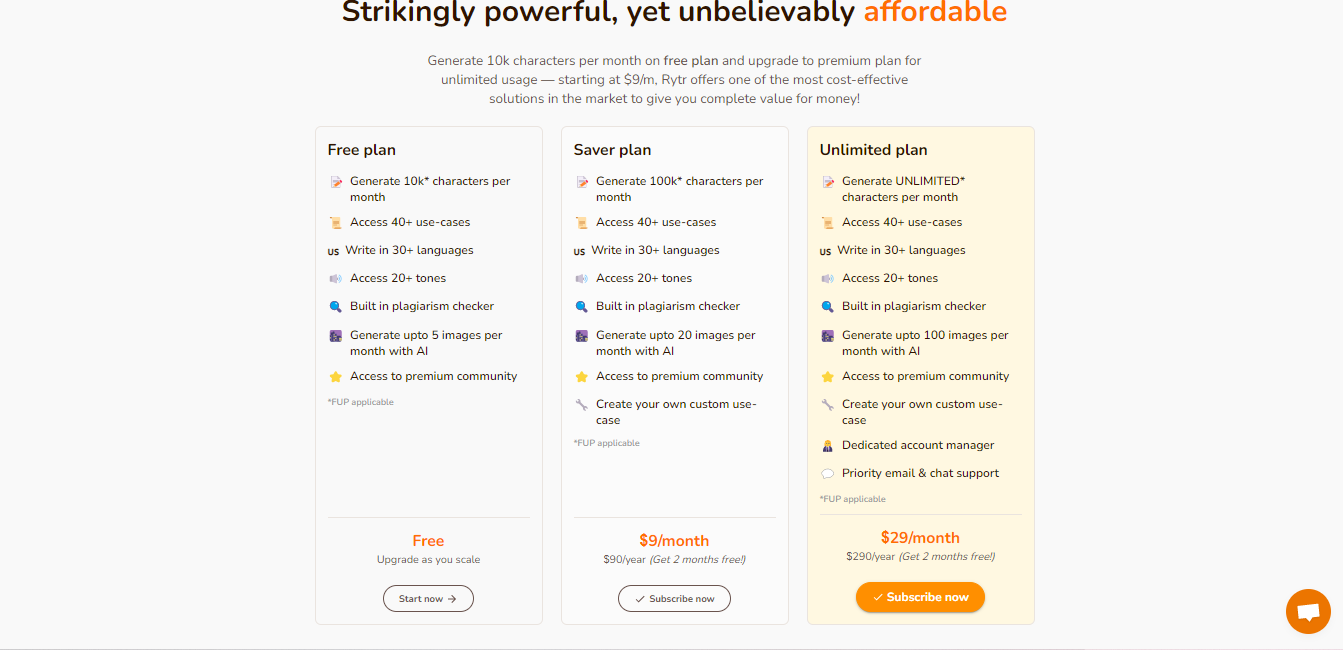
Task: Click the Start now button
Action: tap(428, 599)
